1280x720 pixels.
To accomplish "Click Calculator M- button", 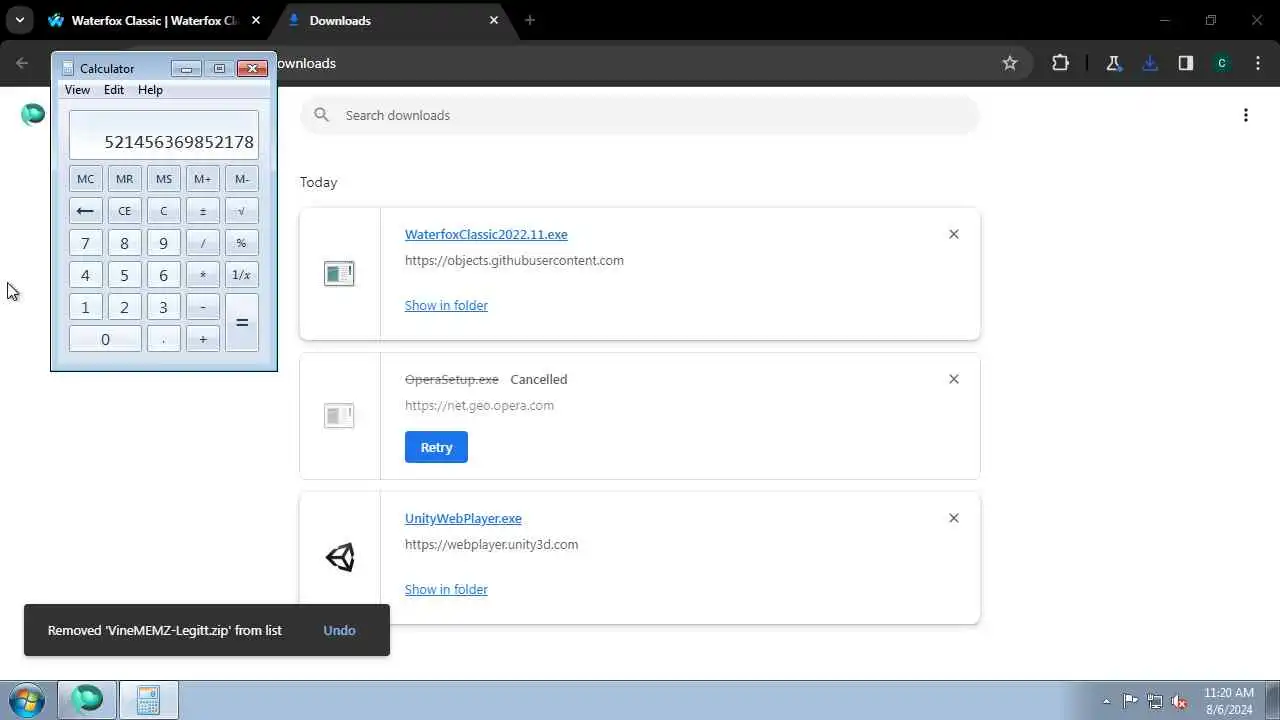I will [241, 179].
